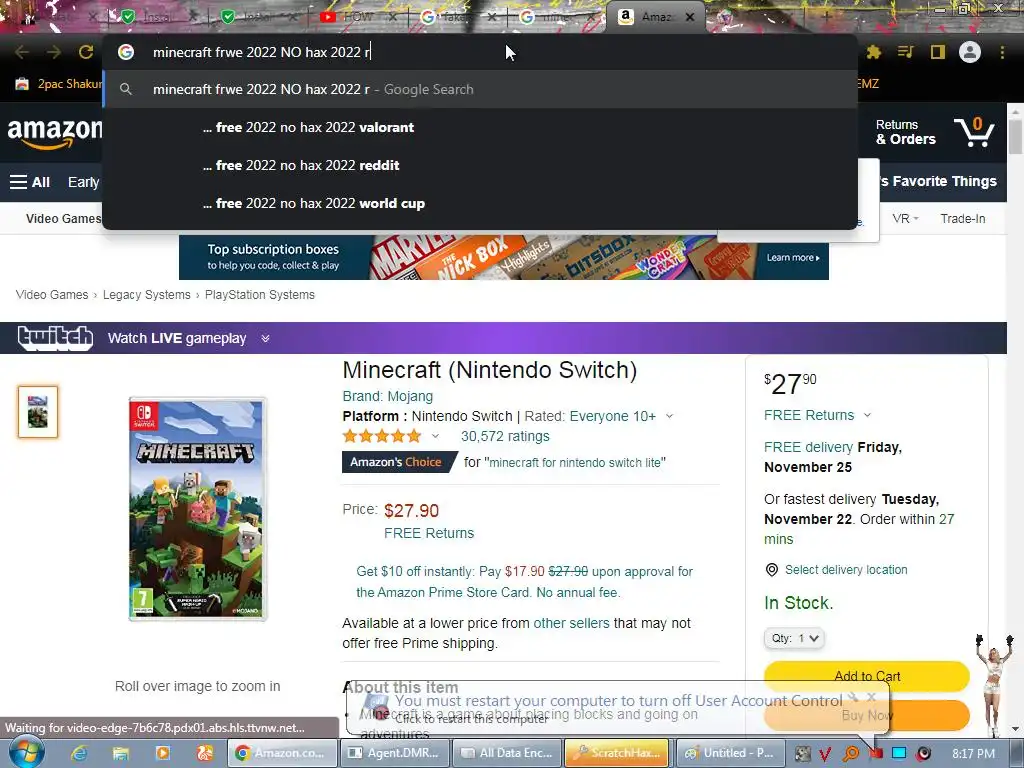Open Windows Explorer folder on taskbar
1024x768 pixels.
pyautogui.click(x=121, y=753)
